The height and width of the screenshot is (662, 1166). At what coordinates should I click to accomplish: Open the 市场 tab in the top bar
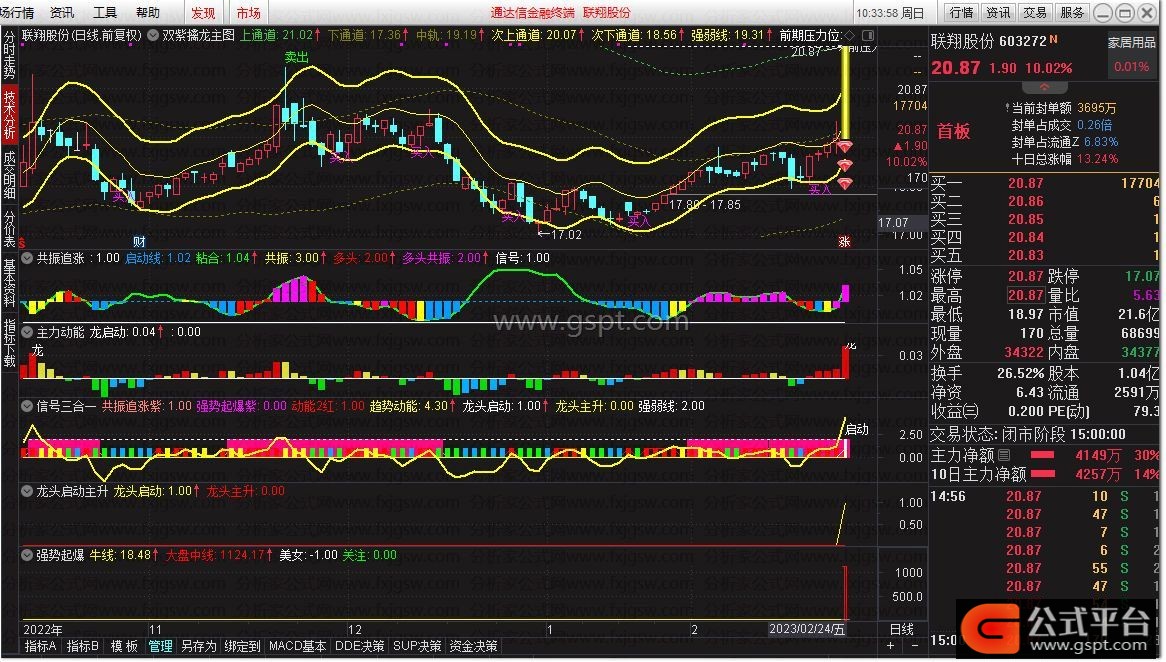pos(248,13)
